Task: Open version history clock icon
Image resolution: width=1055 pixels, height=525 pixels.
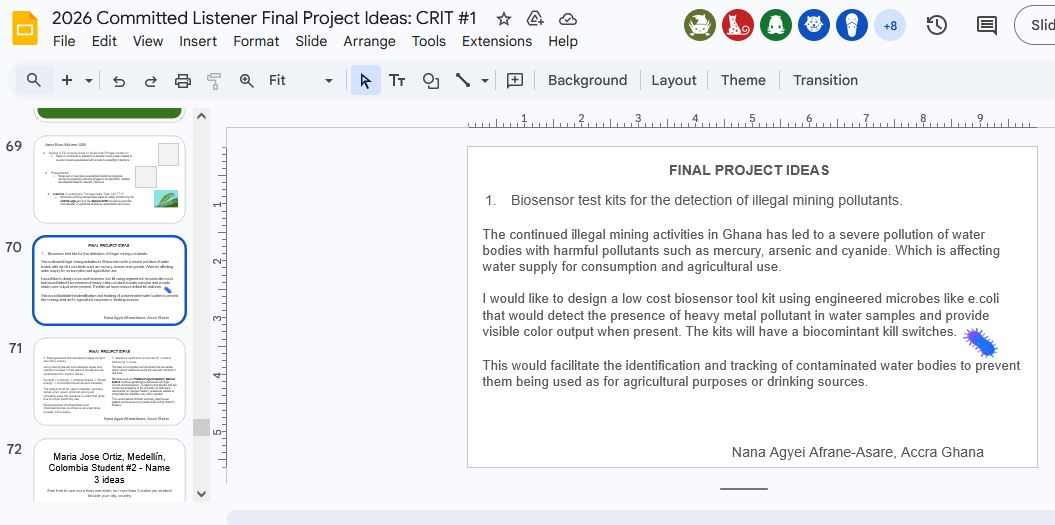Action: [937, 26]
